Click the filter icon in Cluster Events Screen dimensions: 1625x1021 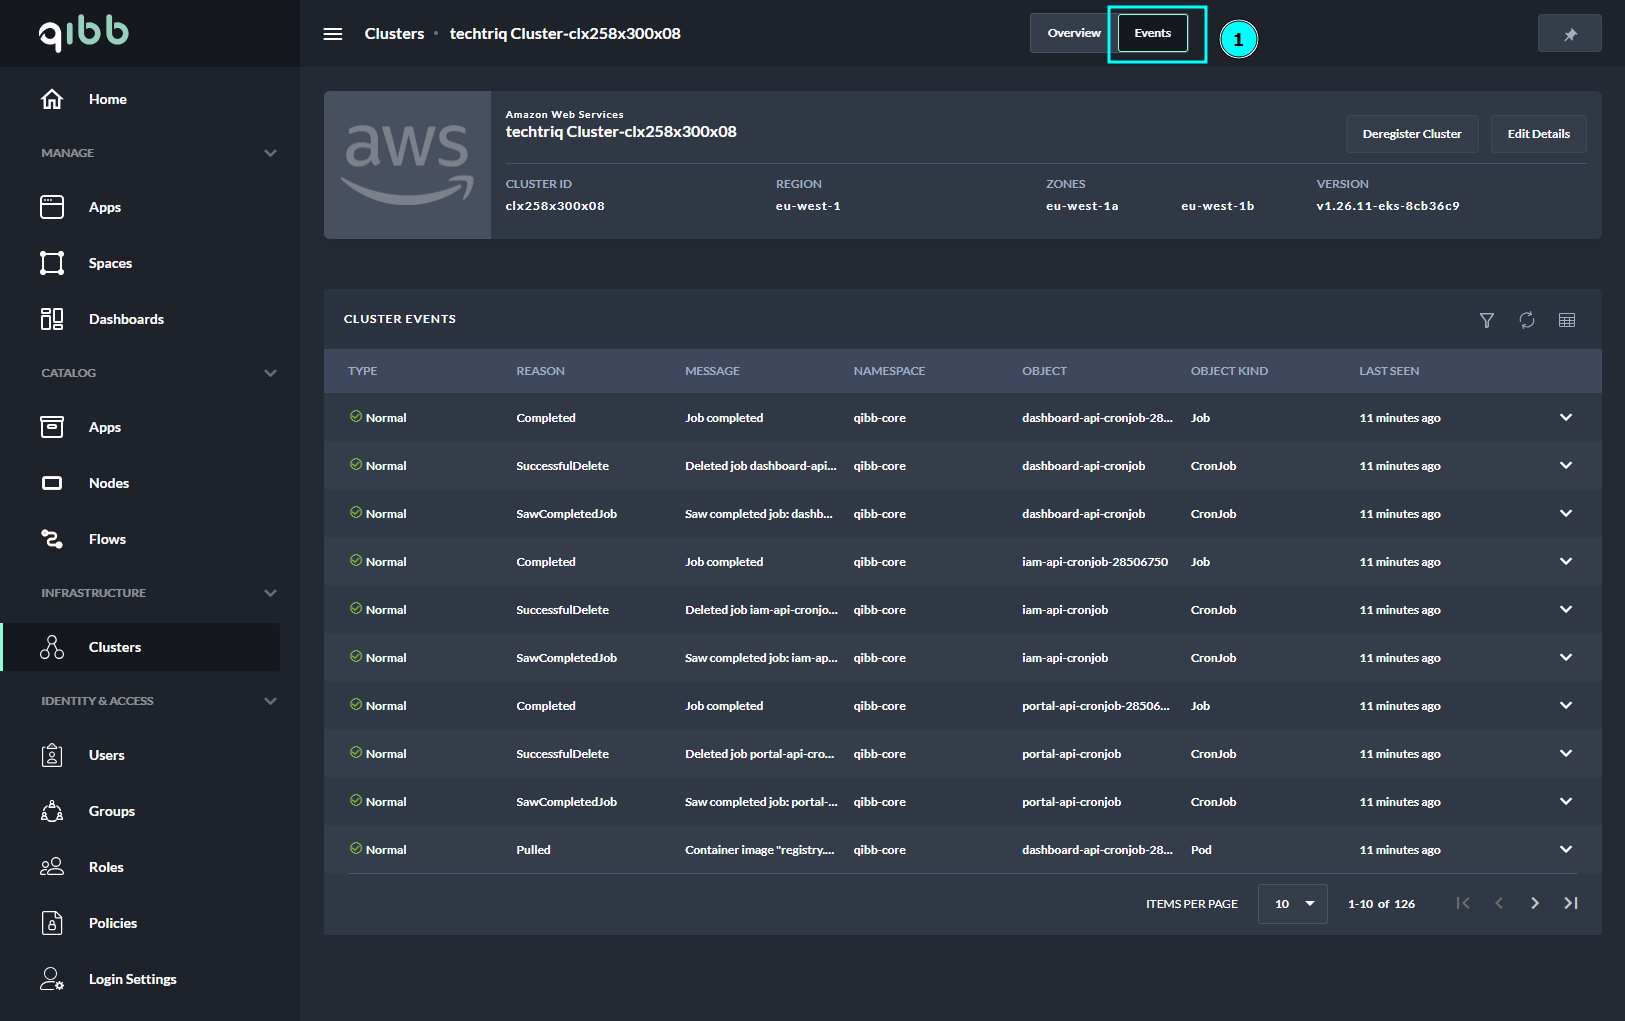pyautogui.click(x=1486, y=320)
